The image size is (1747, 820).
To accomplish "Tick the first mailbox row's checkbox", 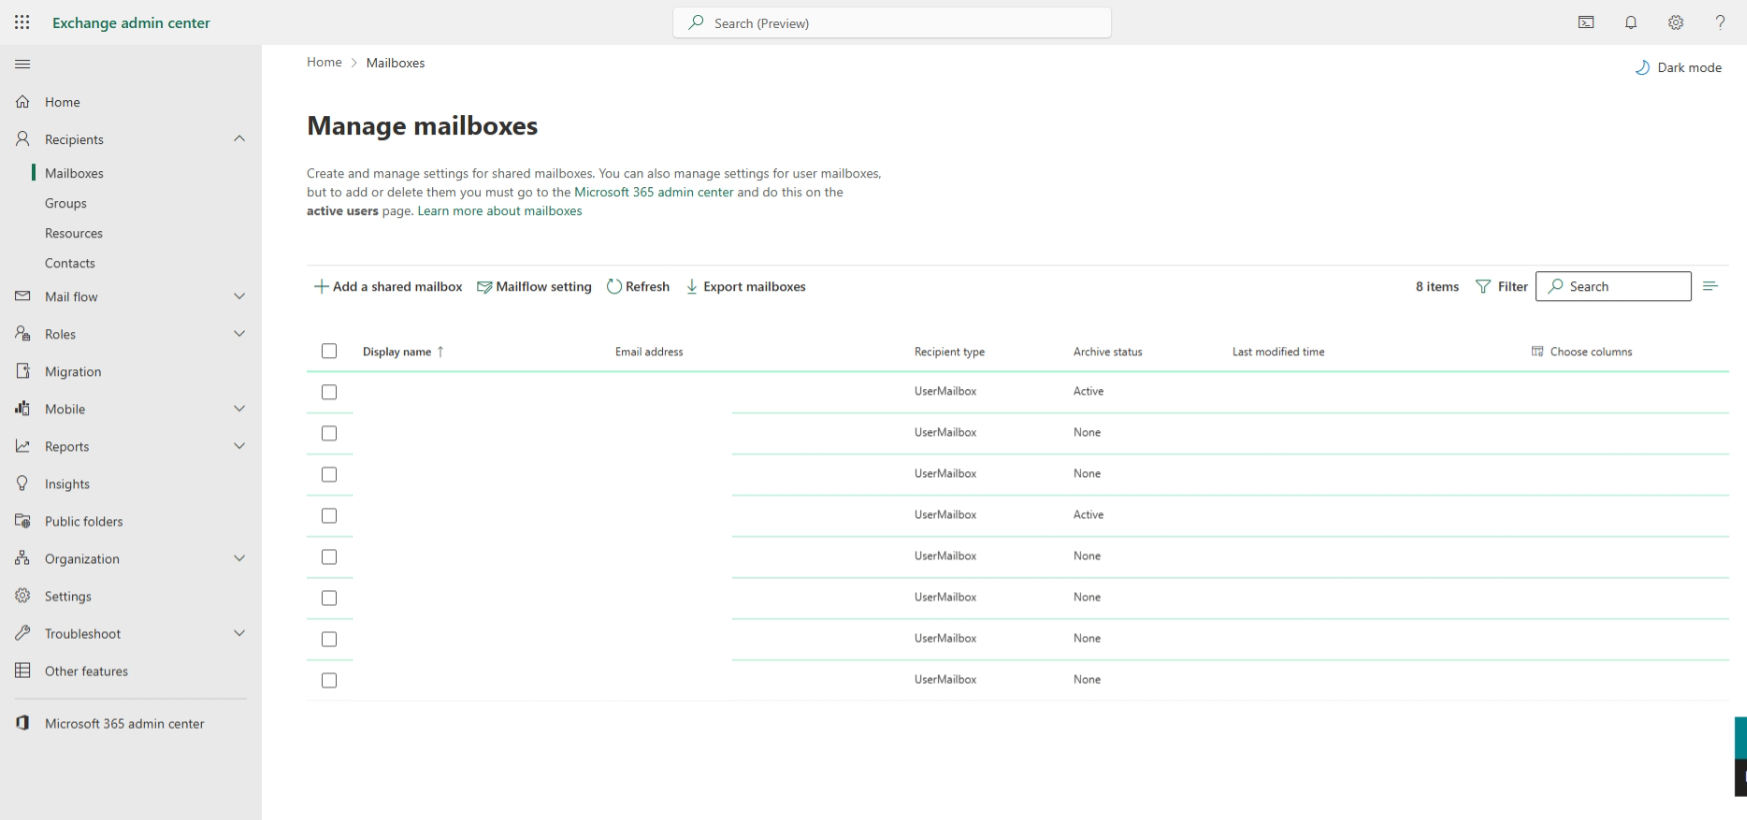I will coord(329,392).
